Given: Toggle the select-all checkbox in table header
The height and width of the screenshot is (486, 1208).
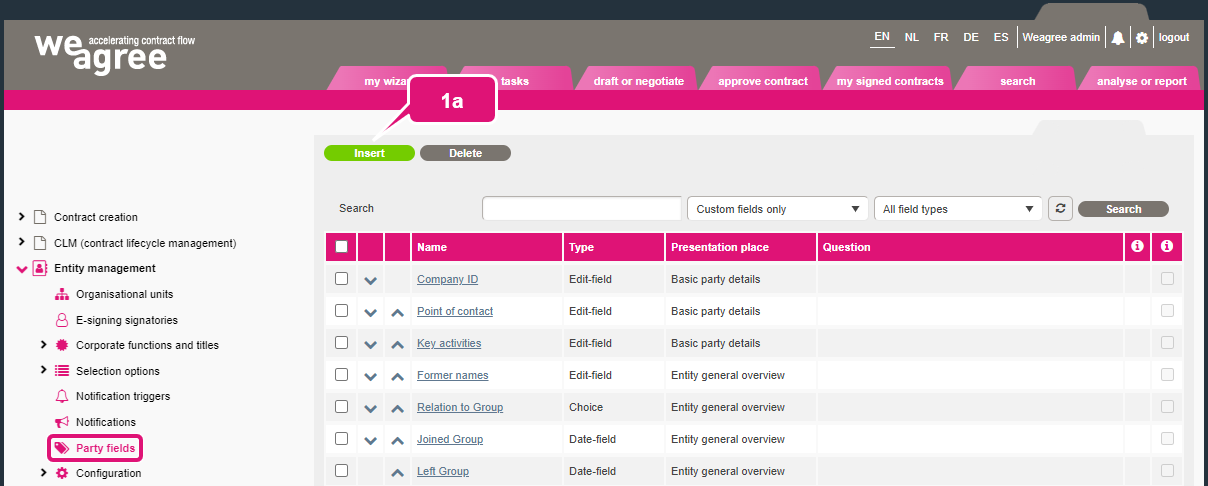Looking at the screenshot, I should pyautogui.click(x=342, y=246).
